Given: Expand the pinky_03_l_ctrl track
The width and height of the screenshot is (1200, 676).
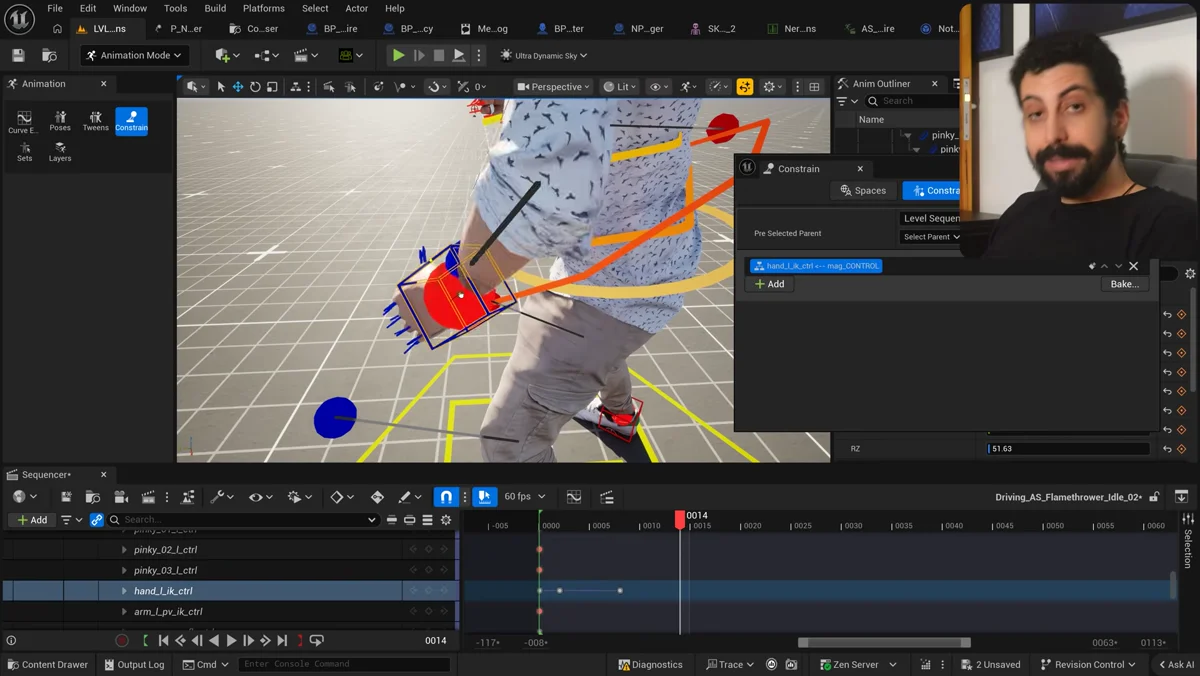Looking at the screenshot, I should pos(124,570).
